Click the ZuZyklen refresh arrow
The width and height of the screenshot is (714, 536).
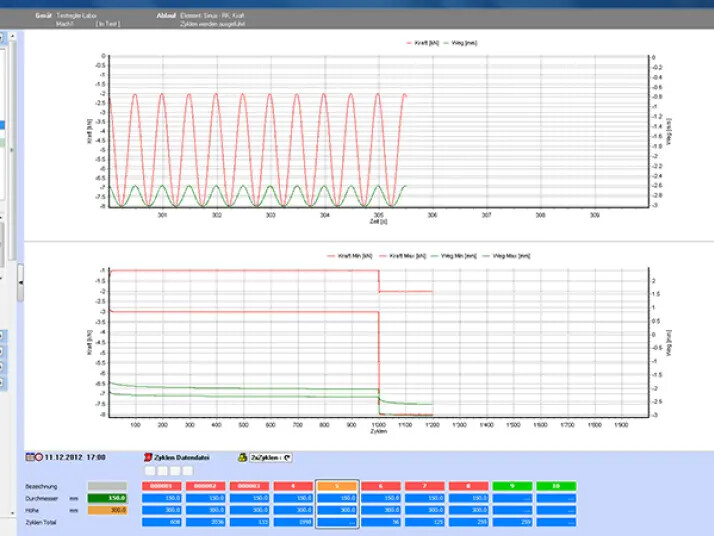[288, 457]
